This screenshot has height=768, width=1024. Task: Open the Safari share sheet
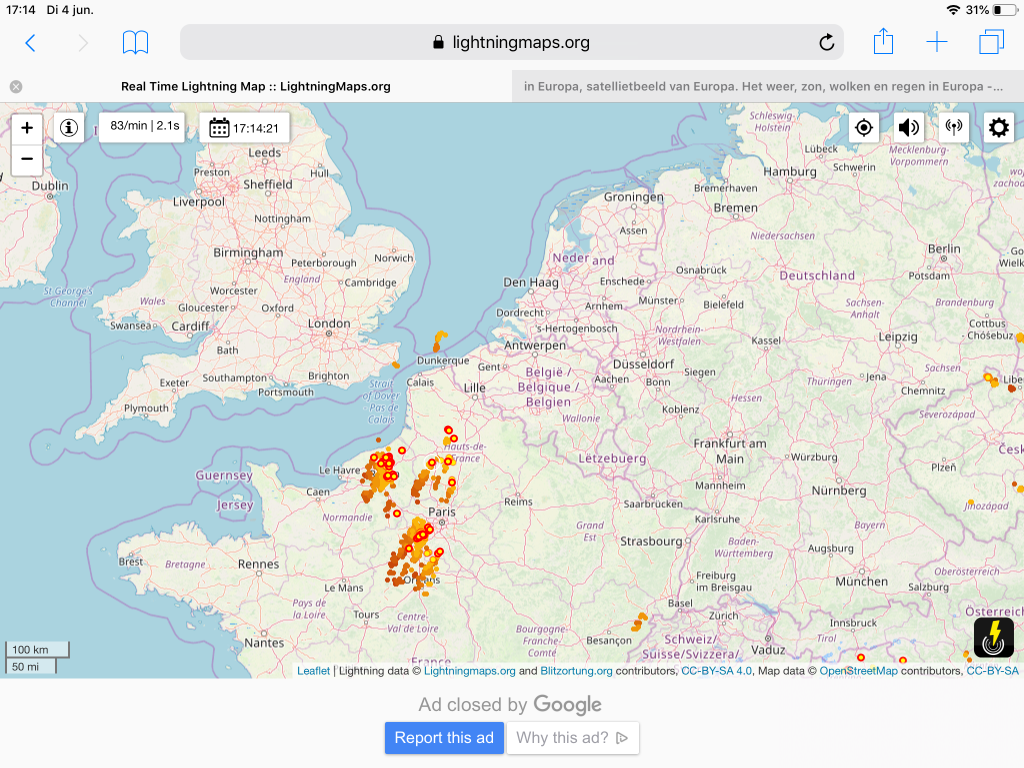[x=883, y=41]
